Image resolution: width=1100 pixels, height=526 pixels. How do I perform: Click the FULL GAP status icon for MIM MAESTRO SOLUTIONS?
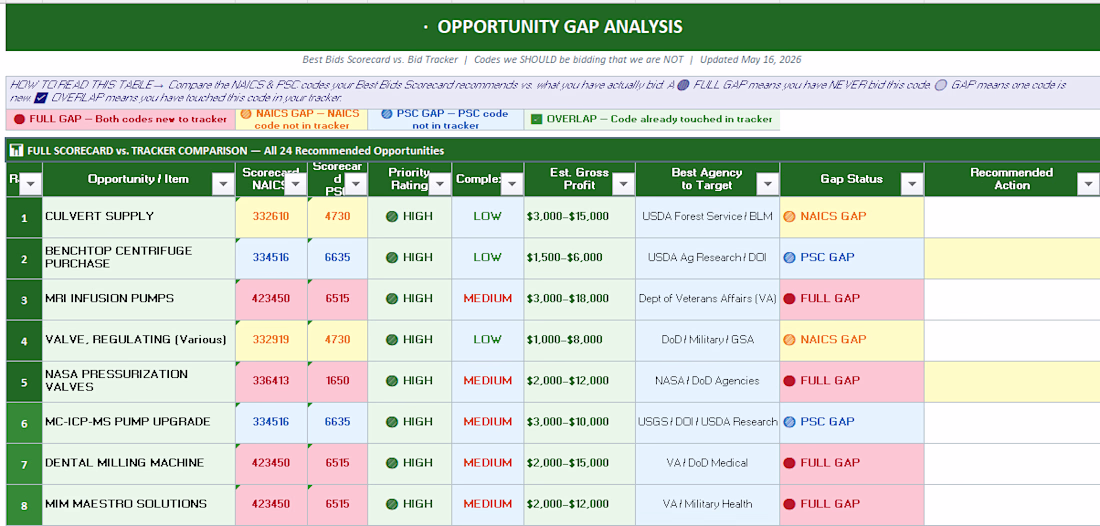point(789,504)
